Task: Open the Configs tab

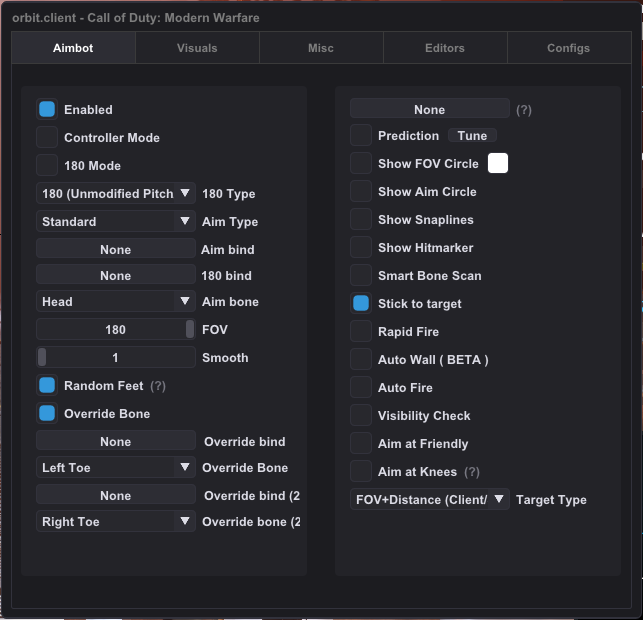Action: click(x=568, y=48)
